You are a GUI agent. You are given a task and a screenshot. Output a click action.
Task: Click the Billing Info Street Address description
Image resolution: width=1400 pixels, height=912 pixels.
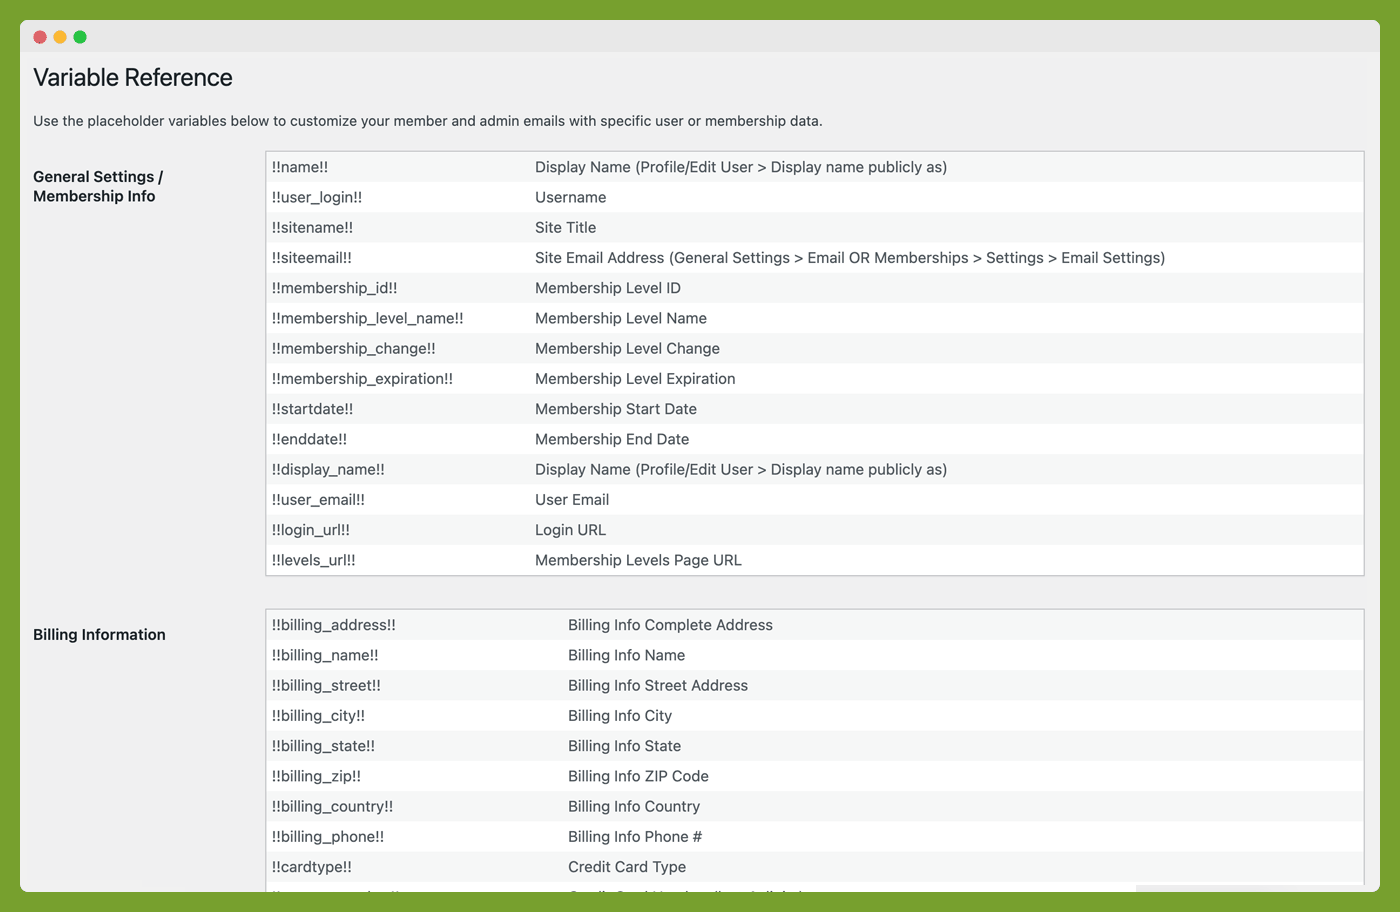(658, 685)
